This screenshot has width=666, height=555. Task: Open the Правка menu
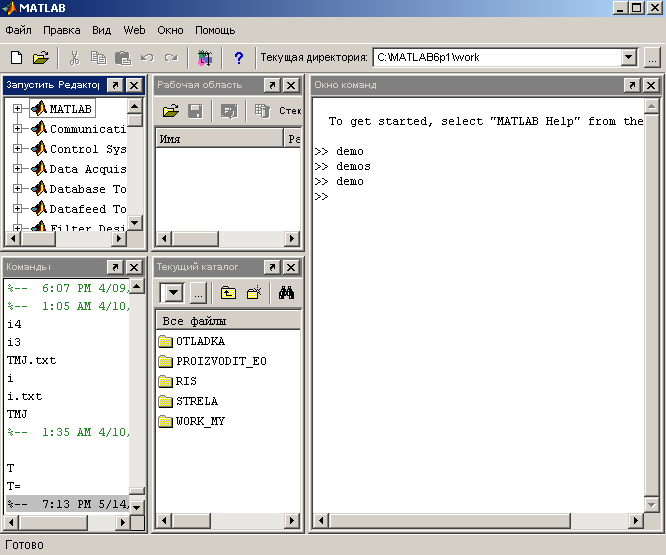[x=62, y=30]
